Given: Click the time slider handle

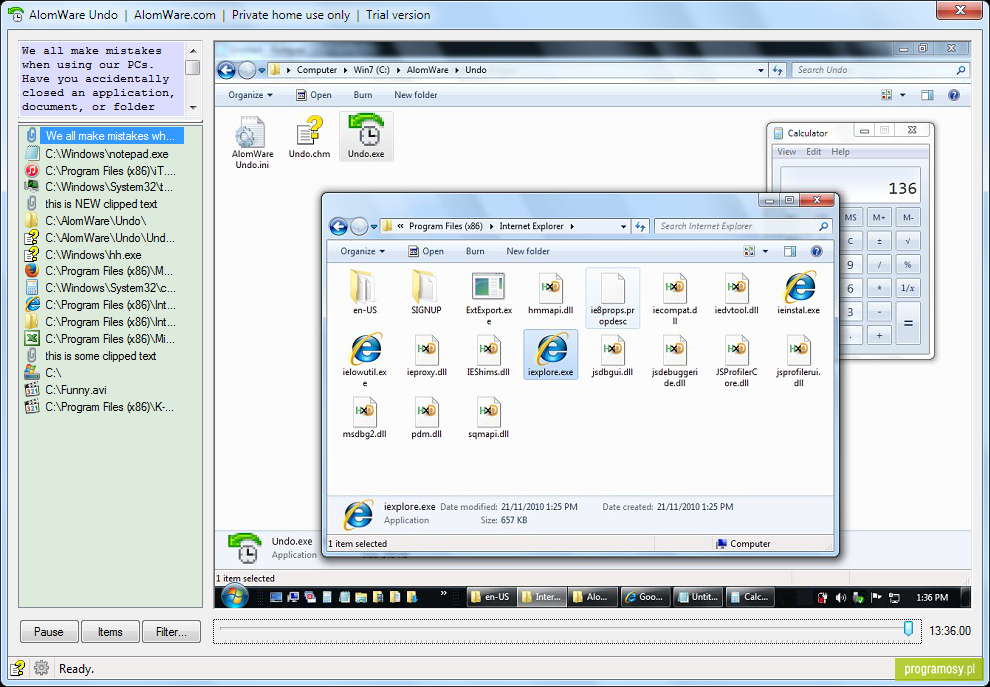Looking at the screenshot, I should coord(909,628).
